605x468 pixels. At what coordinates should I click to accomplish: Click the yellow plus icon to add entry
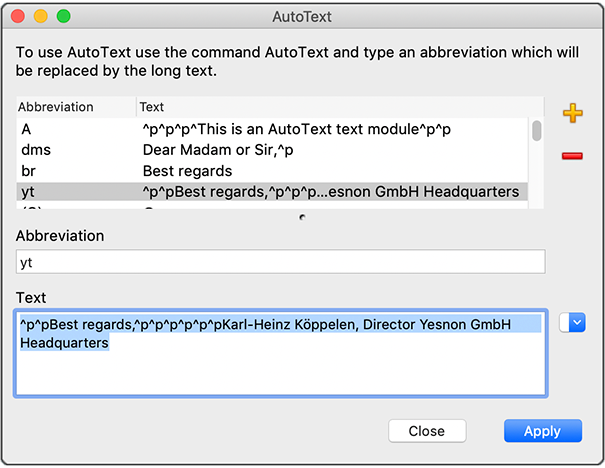[x=572, y=113]
